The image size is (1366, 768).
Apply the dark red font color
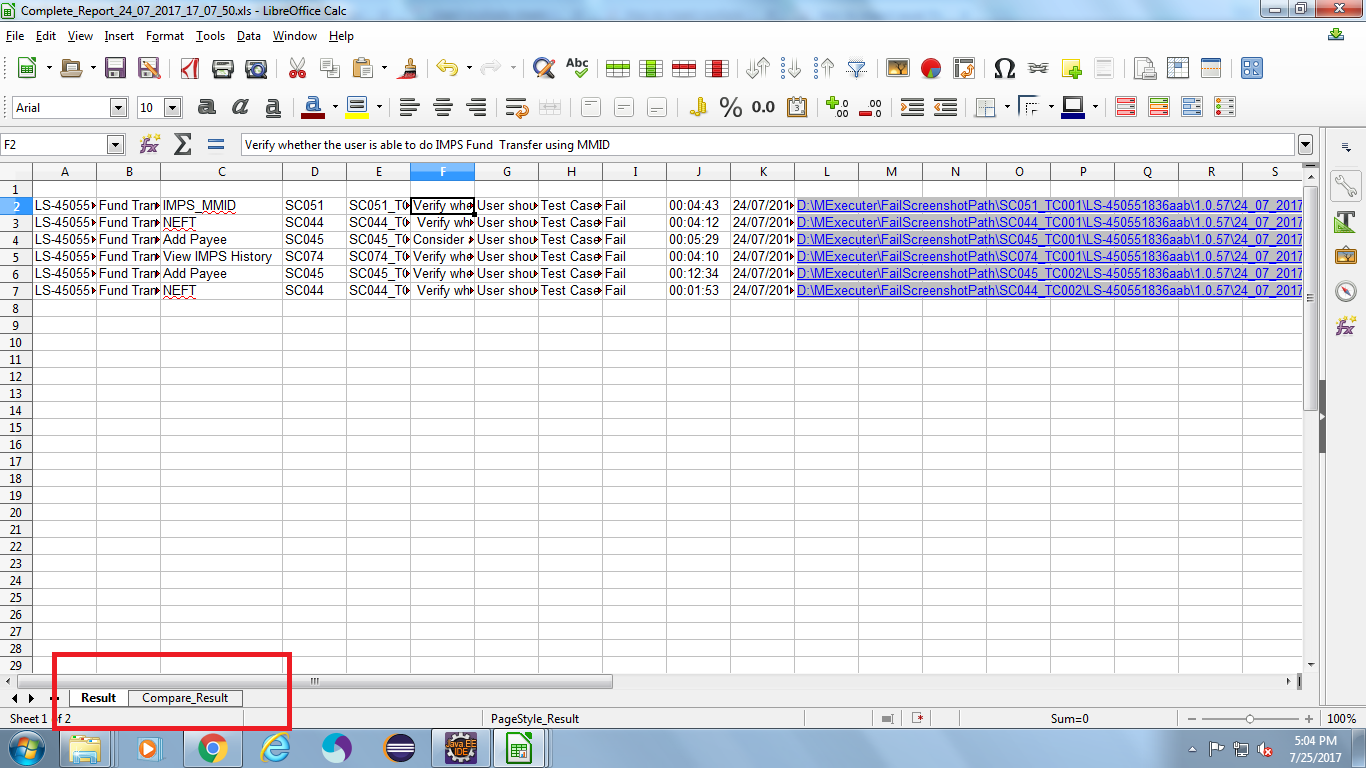pyautogui.click(x=313, y=107)
